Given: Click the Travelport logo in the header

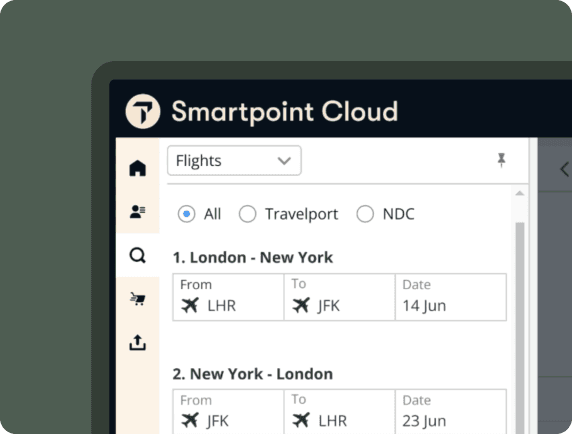Looking at the screenshot, I should pyautogui.click(x=143, y=111).
